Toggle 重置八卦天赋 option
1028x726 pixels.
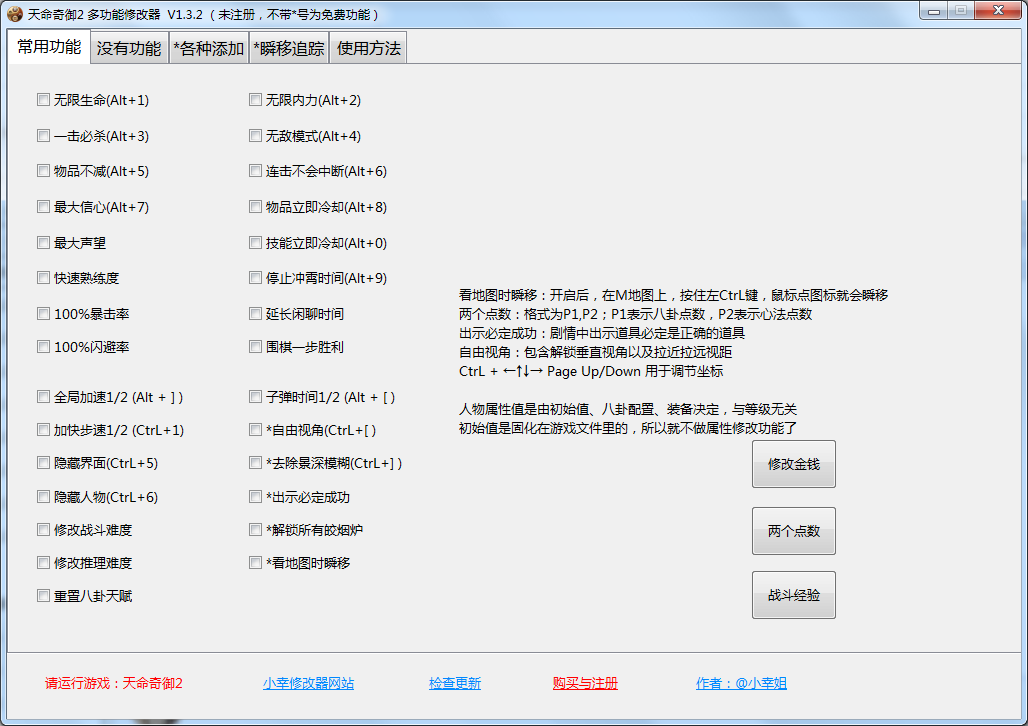pos(43,595)
